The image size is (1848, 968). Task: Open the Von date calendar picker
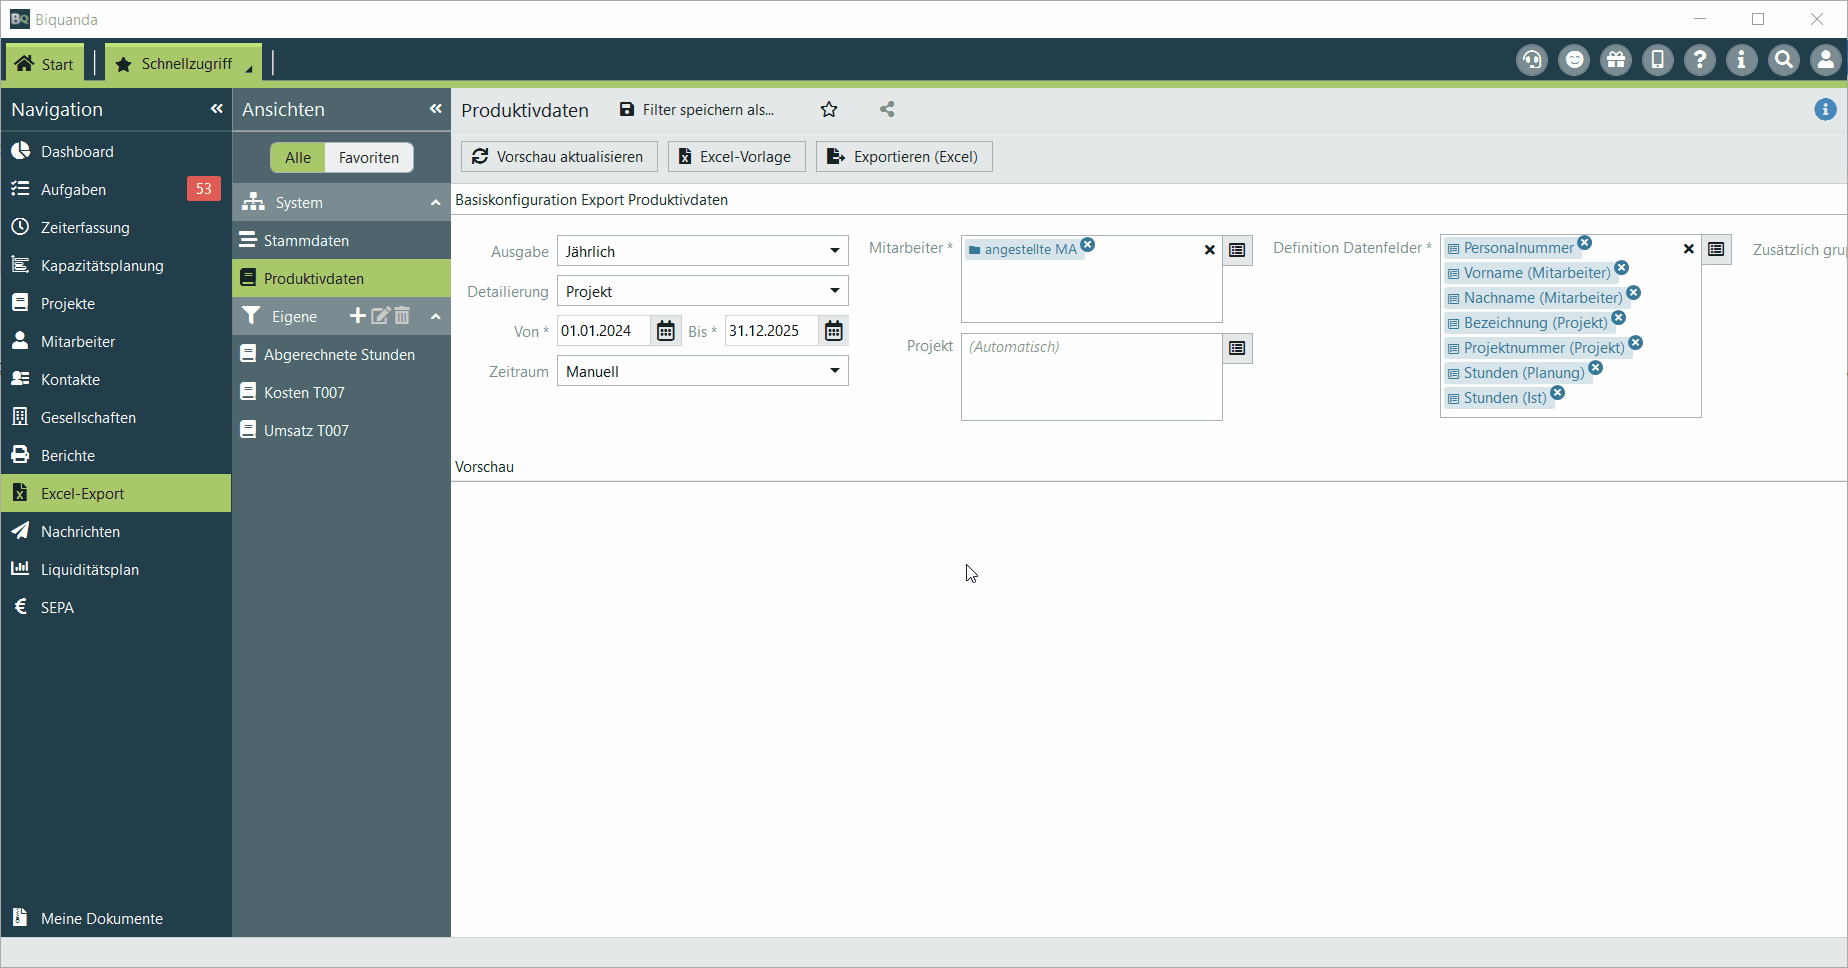[666, 331]
